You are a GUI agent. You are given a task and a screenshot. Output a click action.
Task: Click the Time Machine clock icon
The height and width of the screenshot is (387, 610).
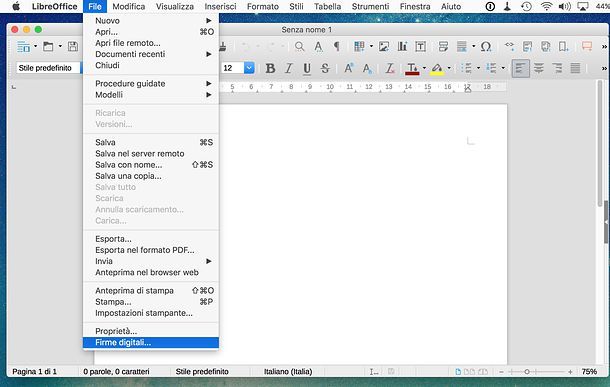pyautogui.click(x=526, y=7)
